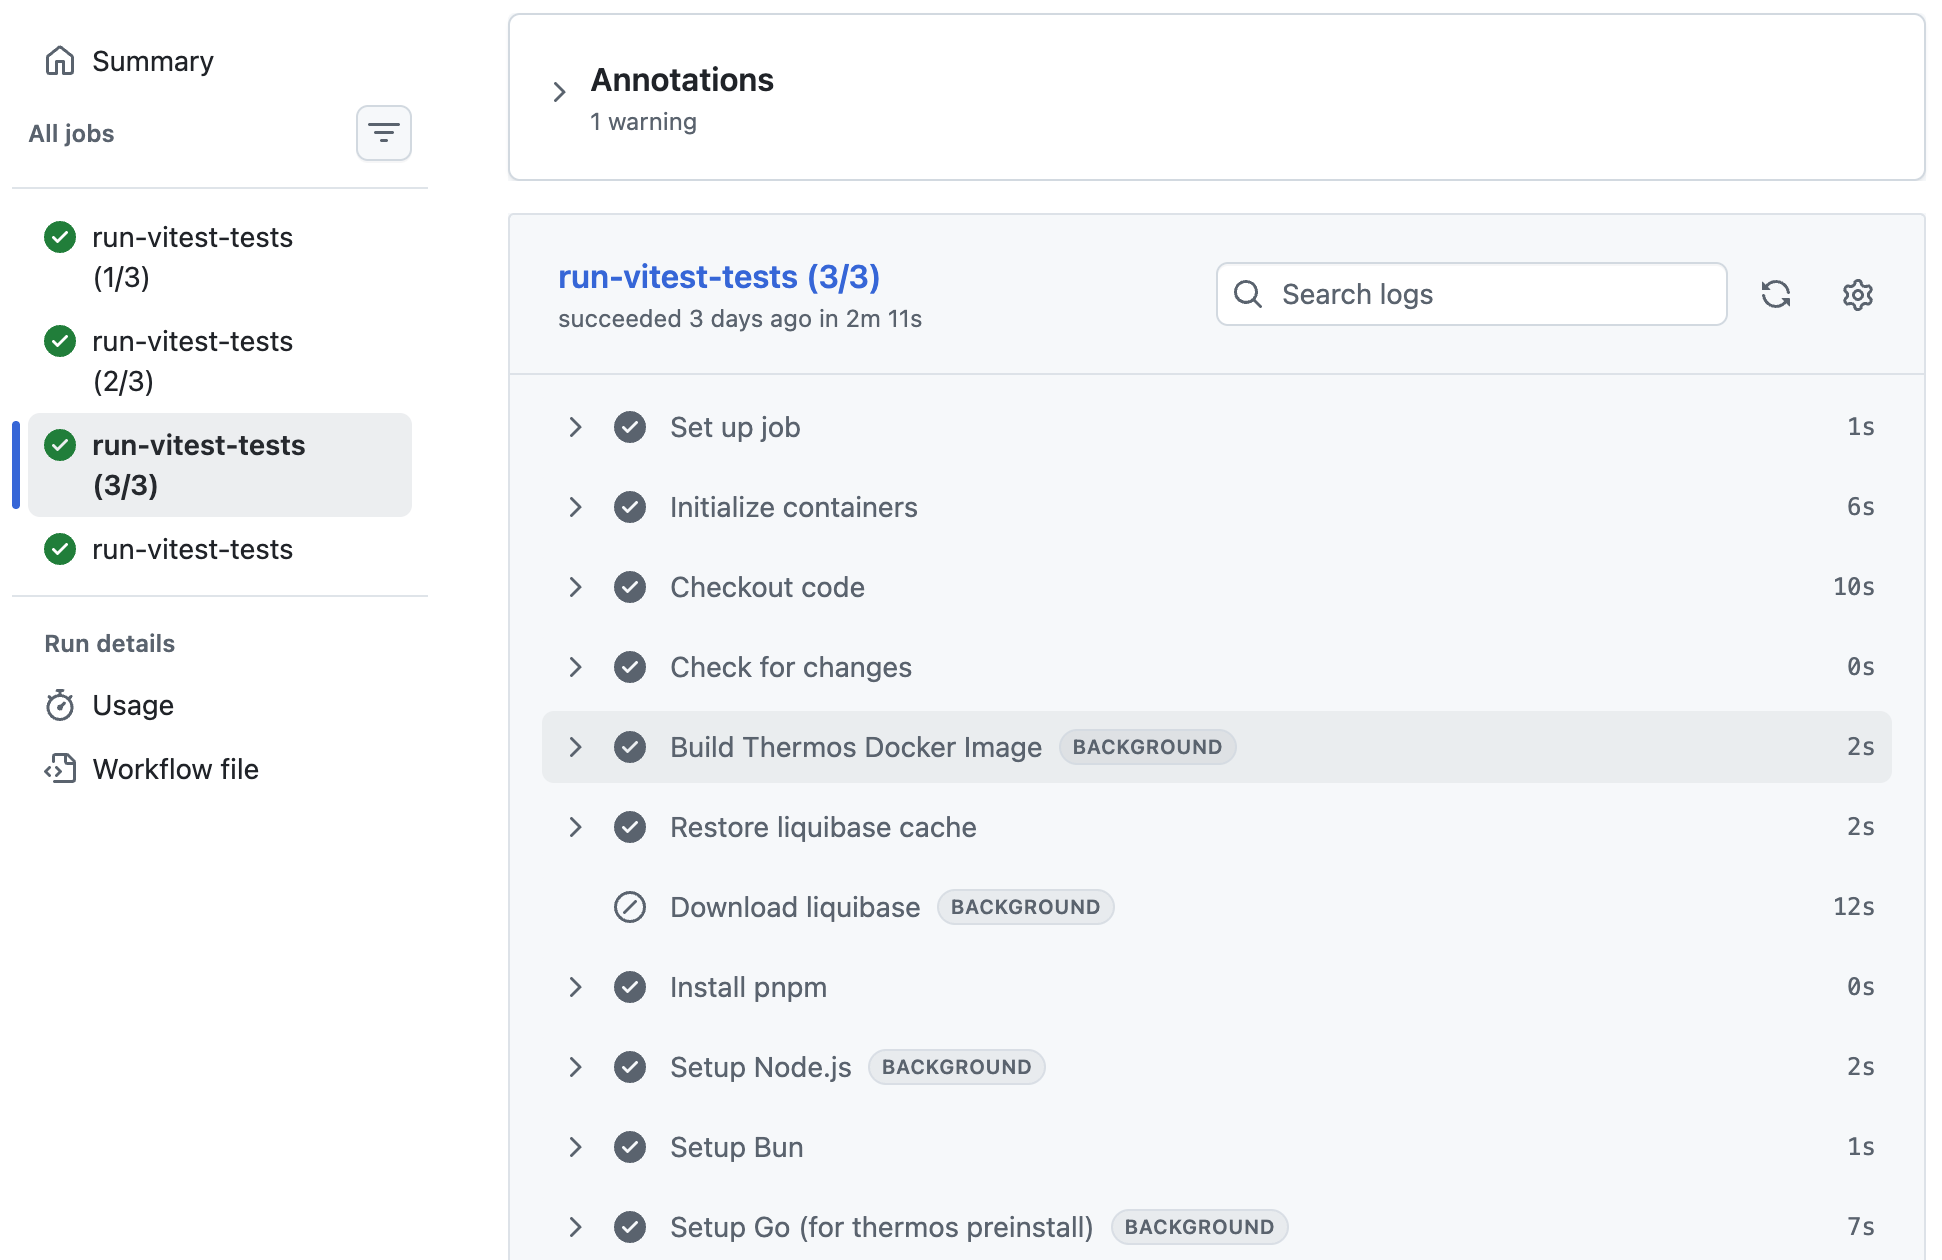Open the last run-vitest-tests job without a shard number
This screenshot has width=1942, height=1260.
coord(220,549)
